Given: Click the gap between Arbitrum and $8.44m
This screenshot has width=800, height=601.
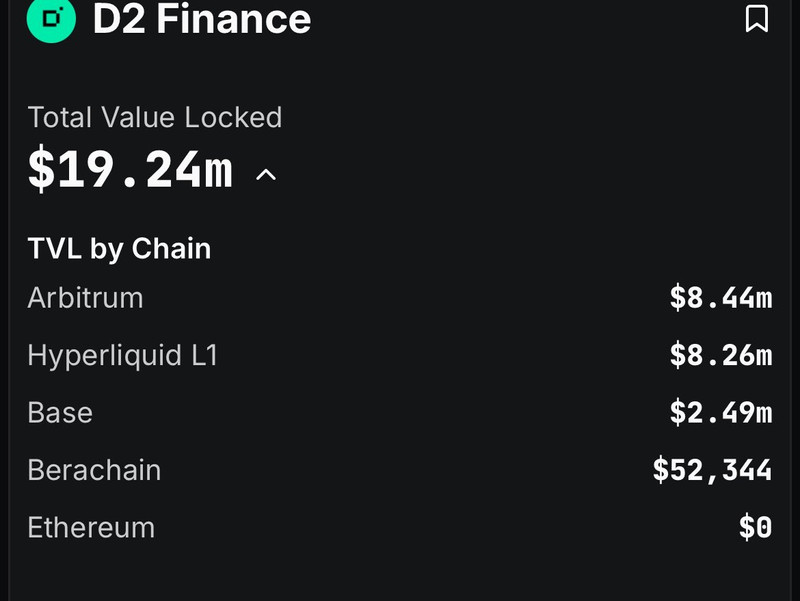Looking at the screenshot, I should (400, 298).
